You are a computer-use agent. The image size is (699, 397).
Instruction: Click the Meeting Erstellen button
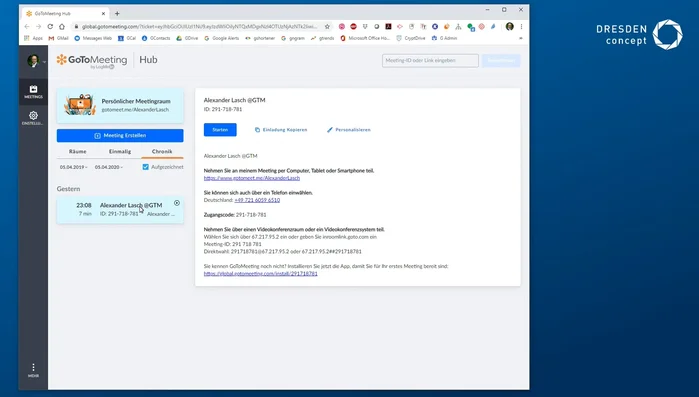120,135
